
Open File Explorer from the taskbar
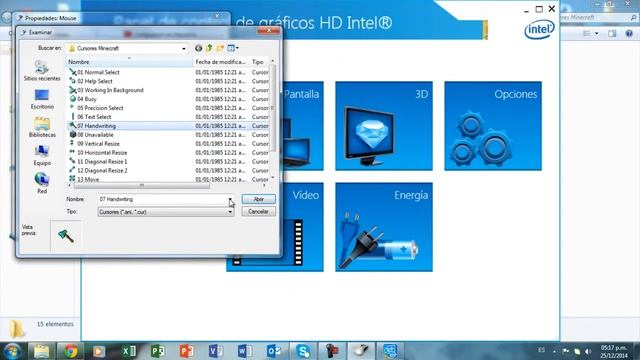pos(41,351)
